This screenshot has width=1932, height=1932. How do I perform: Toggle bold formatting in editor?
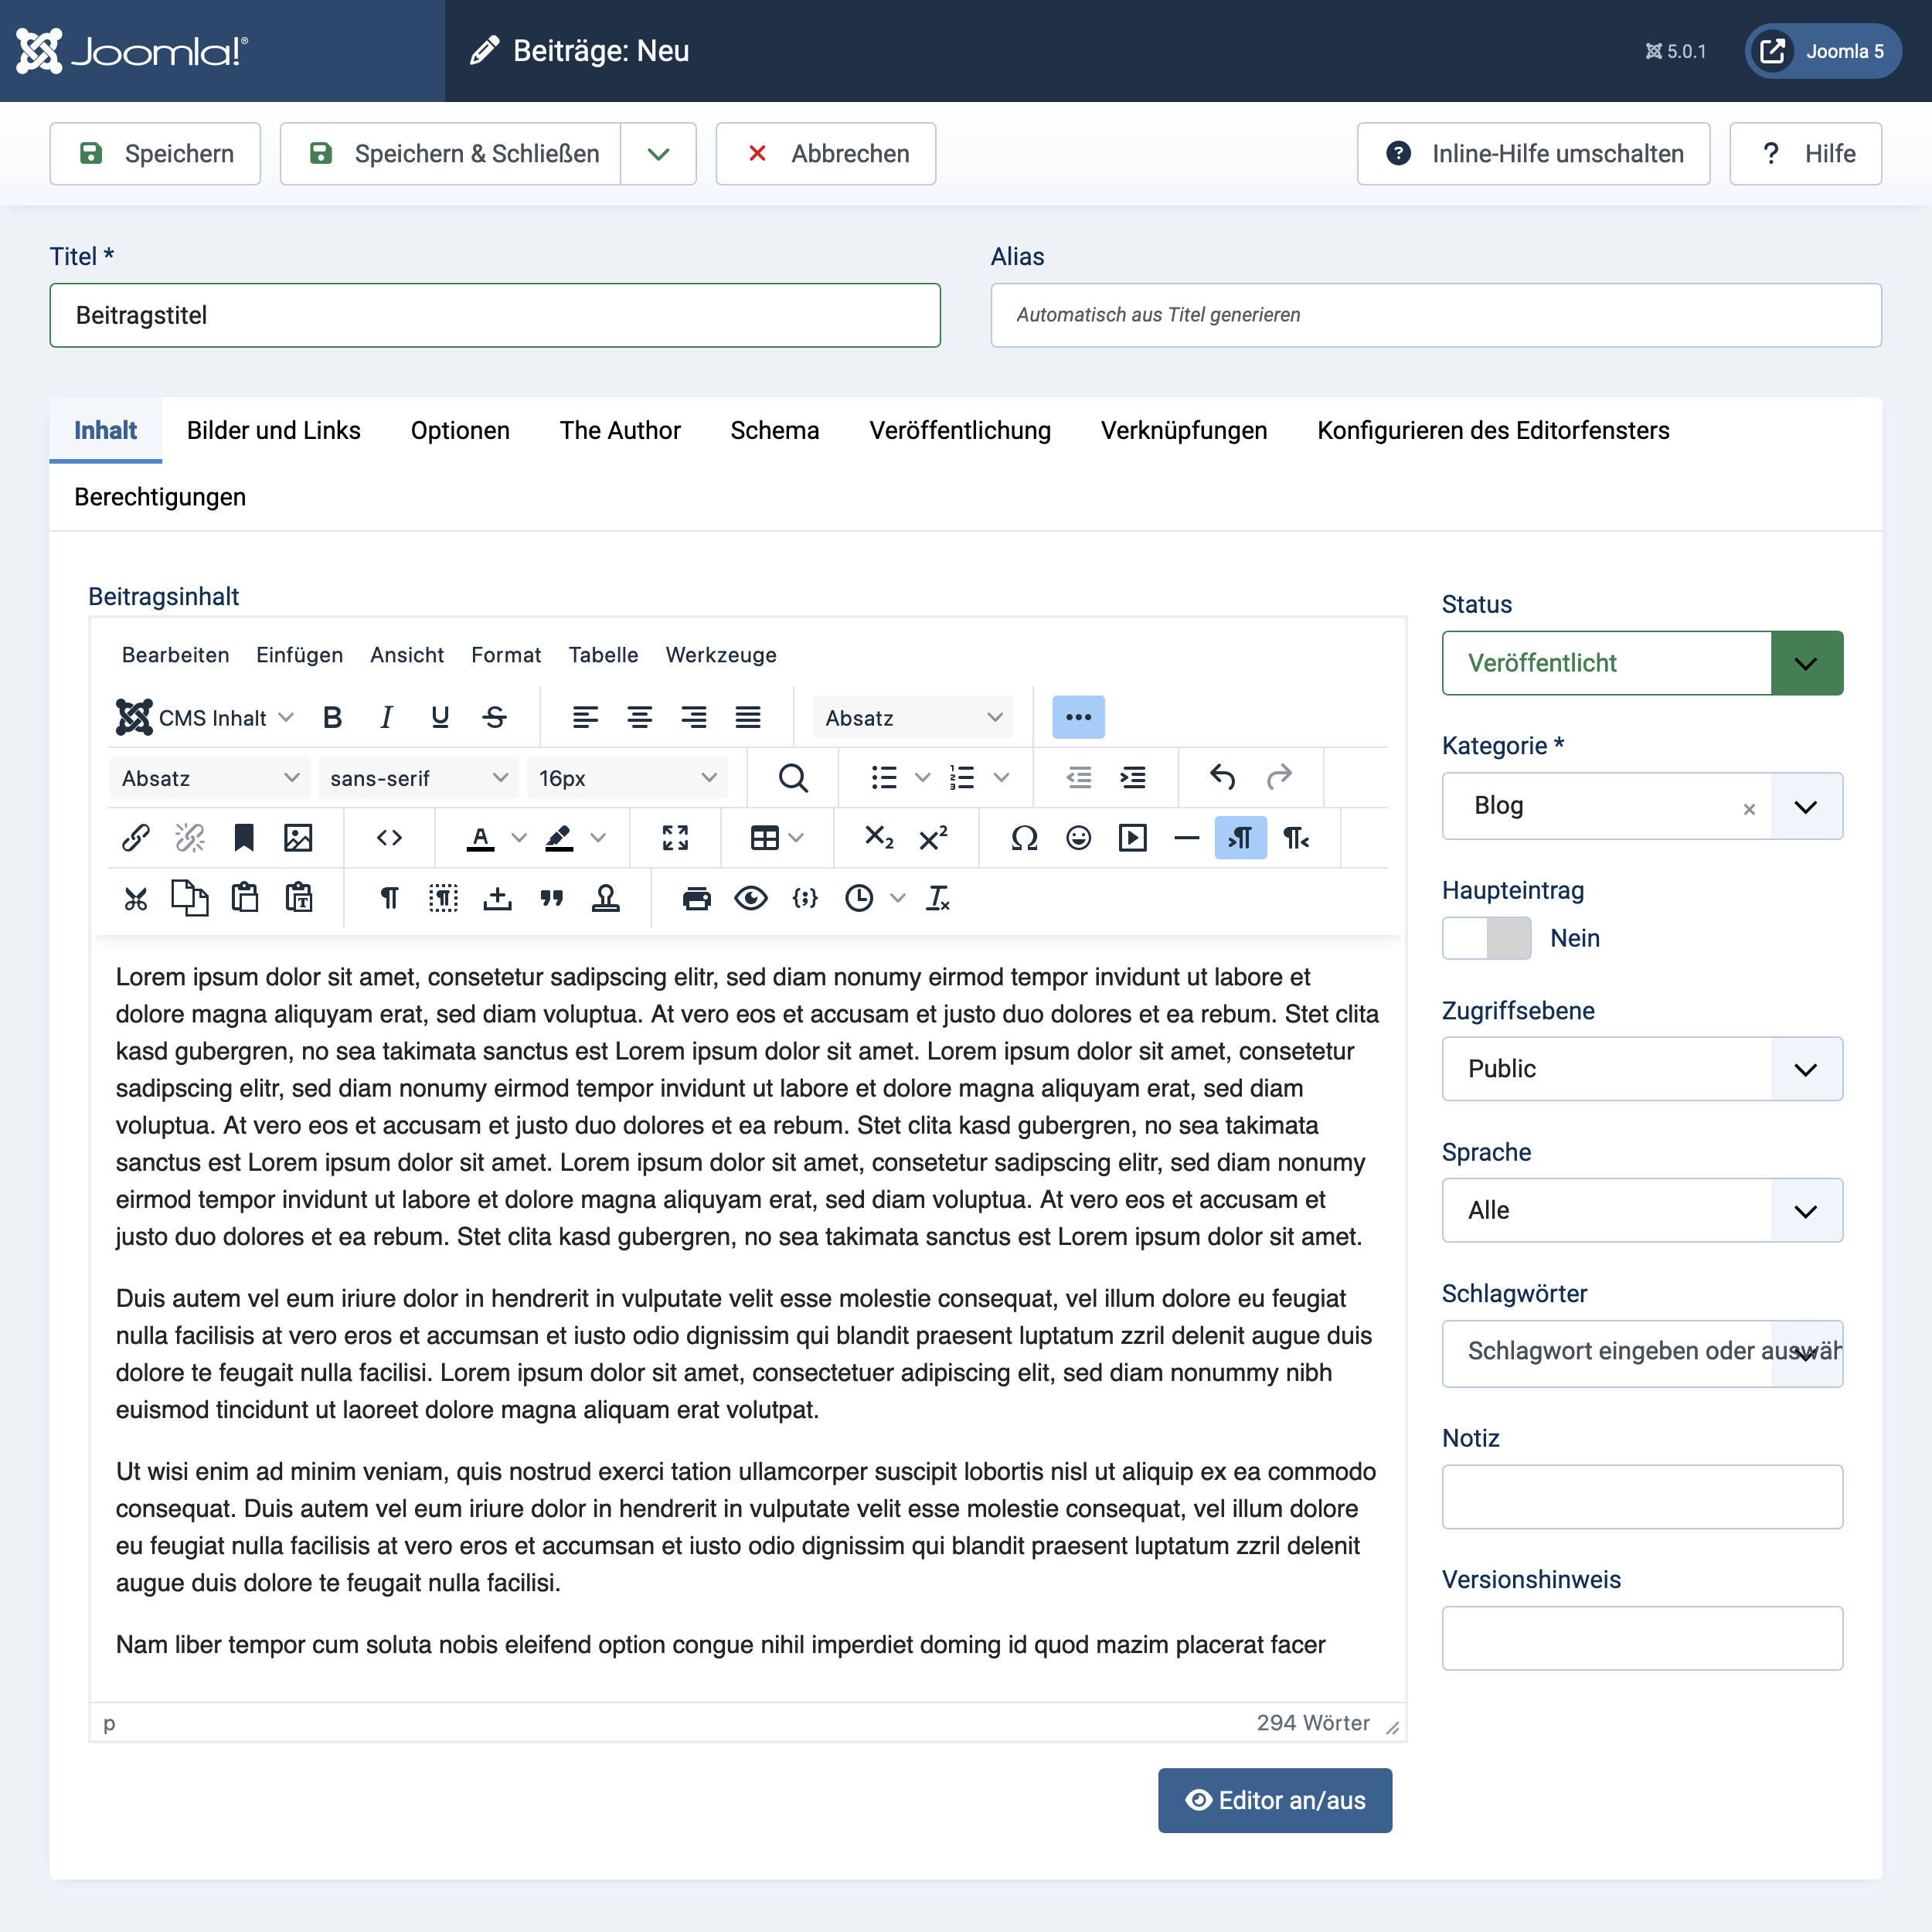pyautogui.click(x=332, y=717)
